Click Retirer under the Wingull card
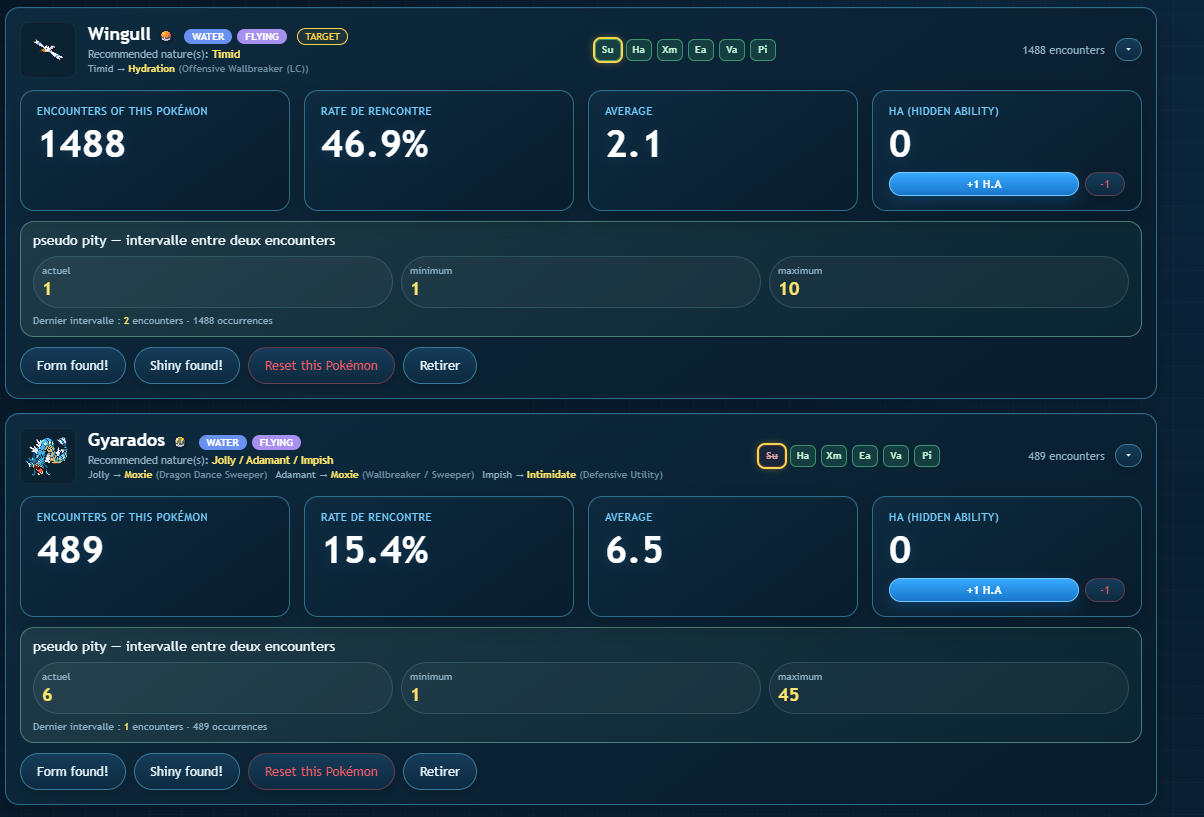 tap(440, 365)
